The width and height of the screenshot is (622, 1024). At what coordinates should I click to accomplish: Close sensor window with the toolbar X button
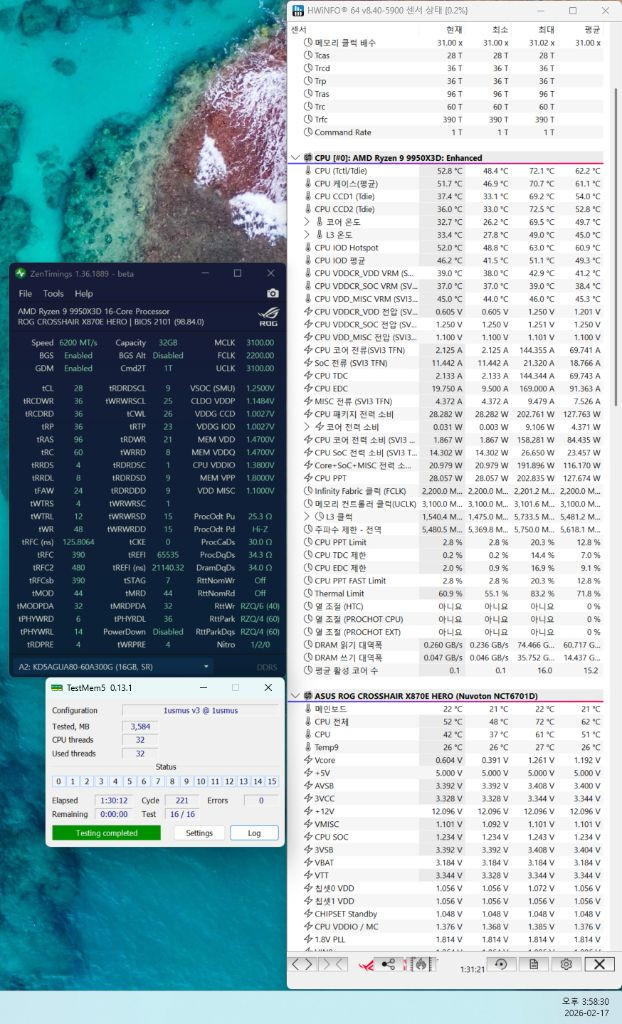[599, 964]
